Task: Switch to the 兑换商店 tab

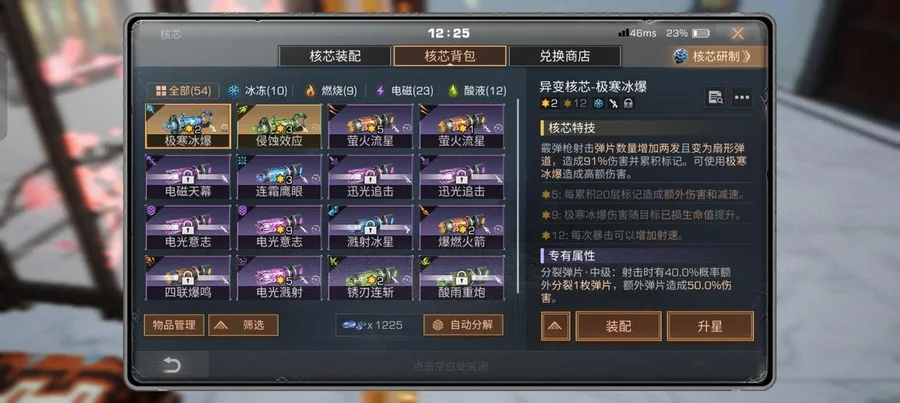Action: pyautogui.click(x=565, y=56)
